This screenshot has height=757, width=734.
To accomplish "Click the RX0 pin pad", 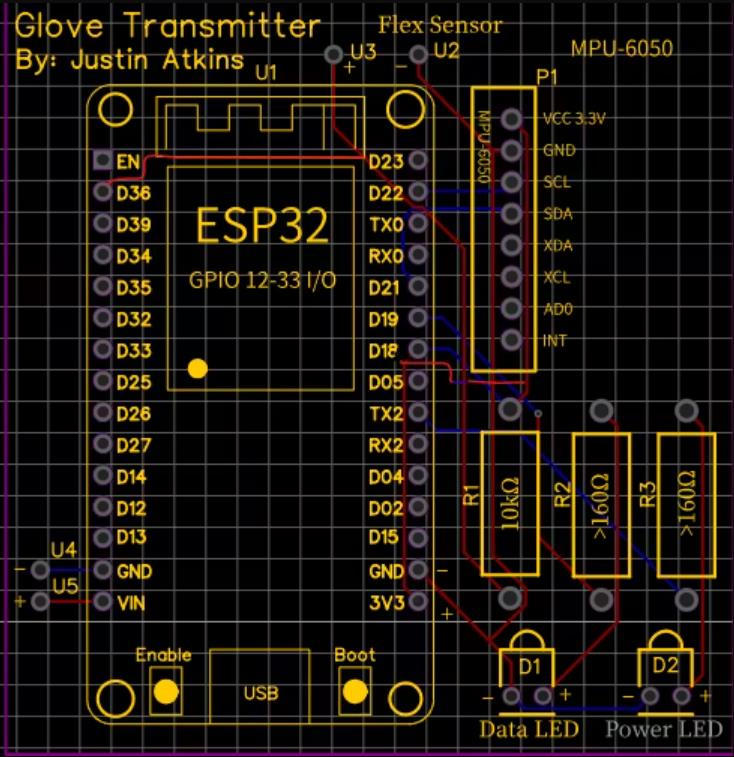I will click(x=418, y=254).
